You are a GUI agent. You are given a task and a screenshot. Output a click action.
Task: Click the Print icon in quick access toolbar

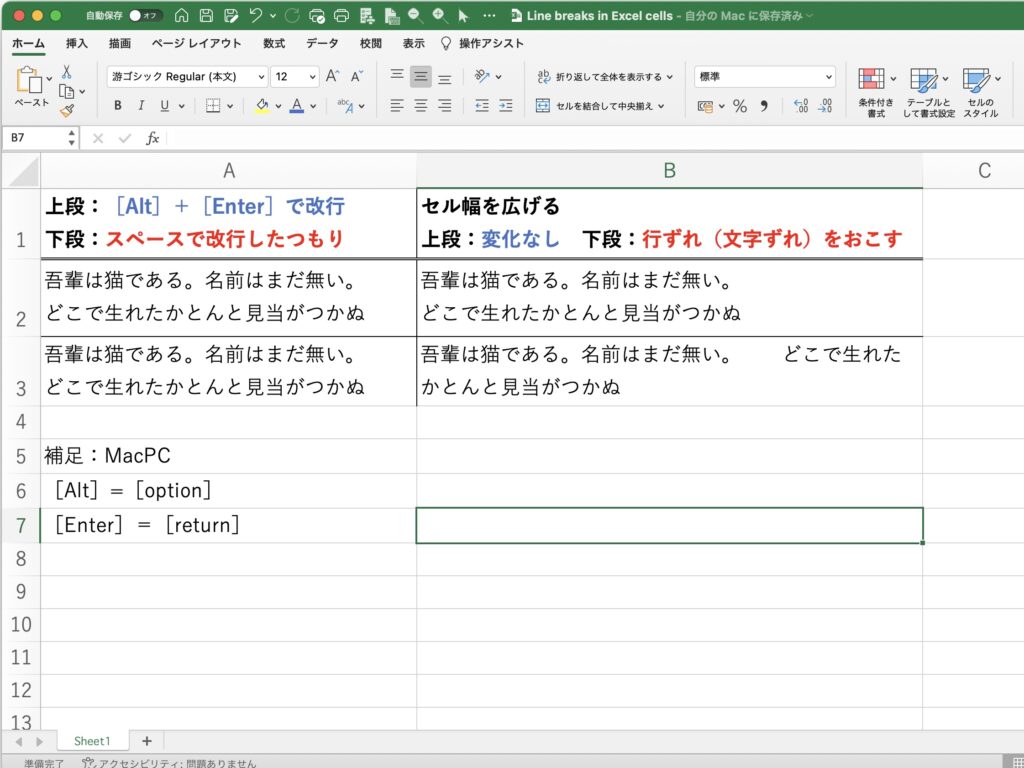[341, 16]
